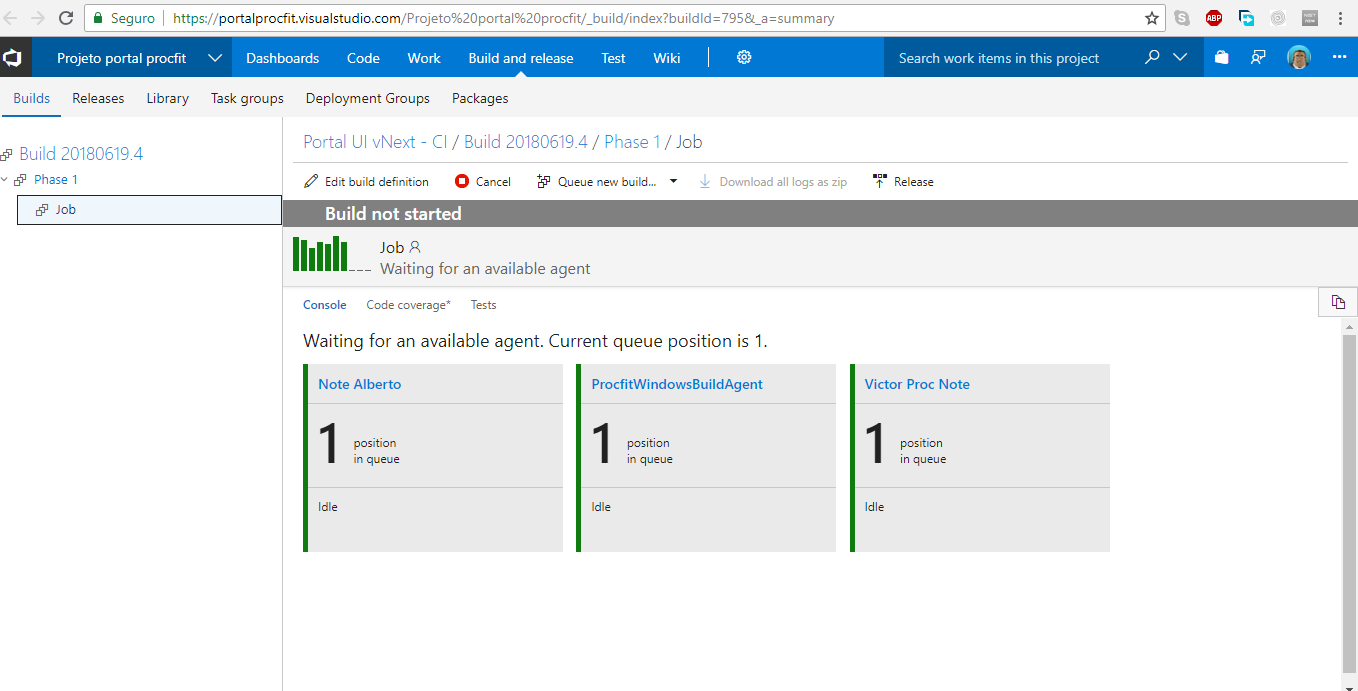Screen dimensions: 1358x691
Task: Click the send feedback icon
Action: pos(1258,57)
